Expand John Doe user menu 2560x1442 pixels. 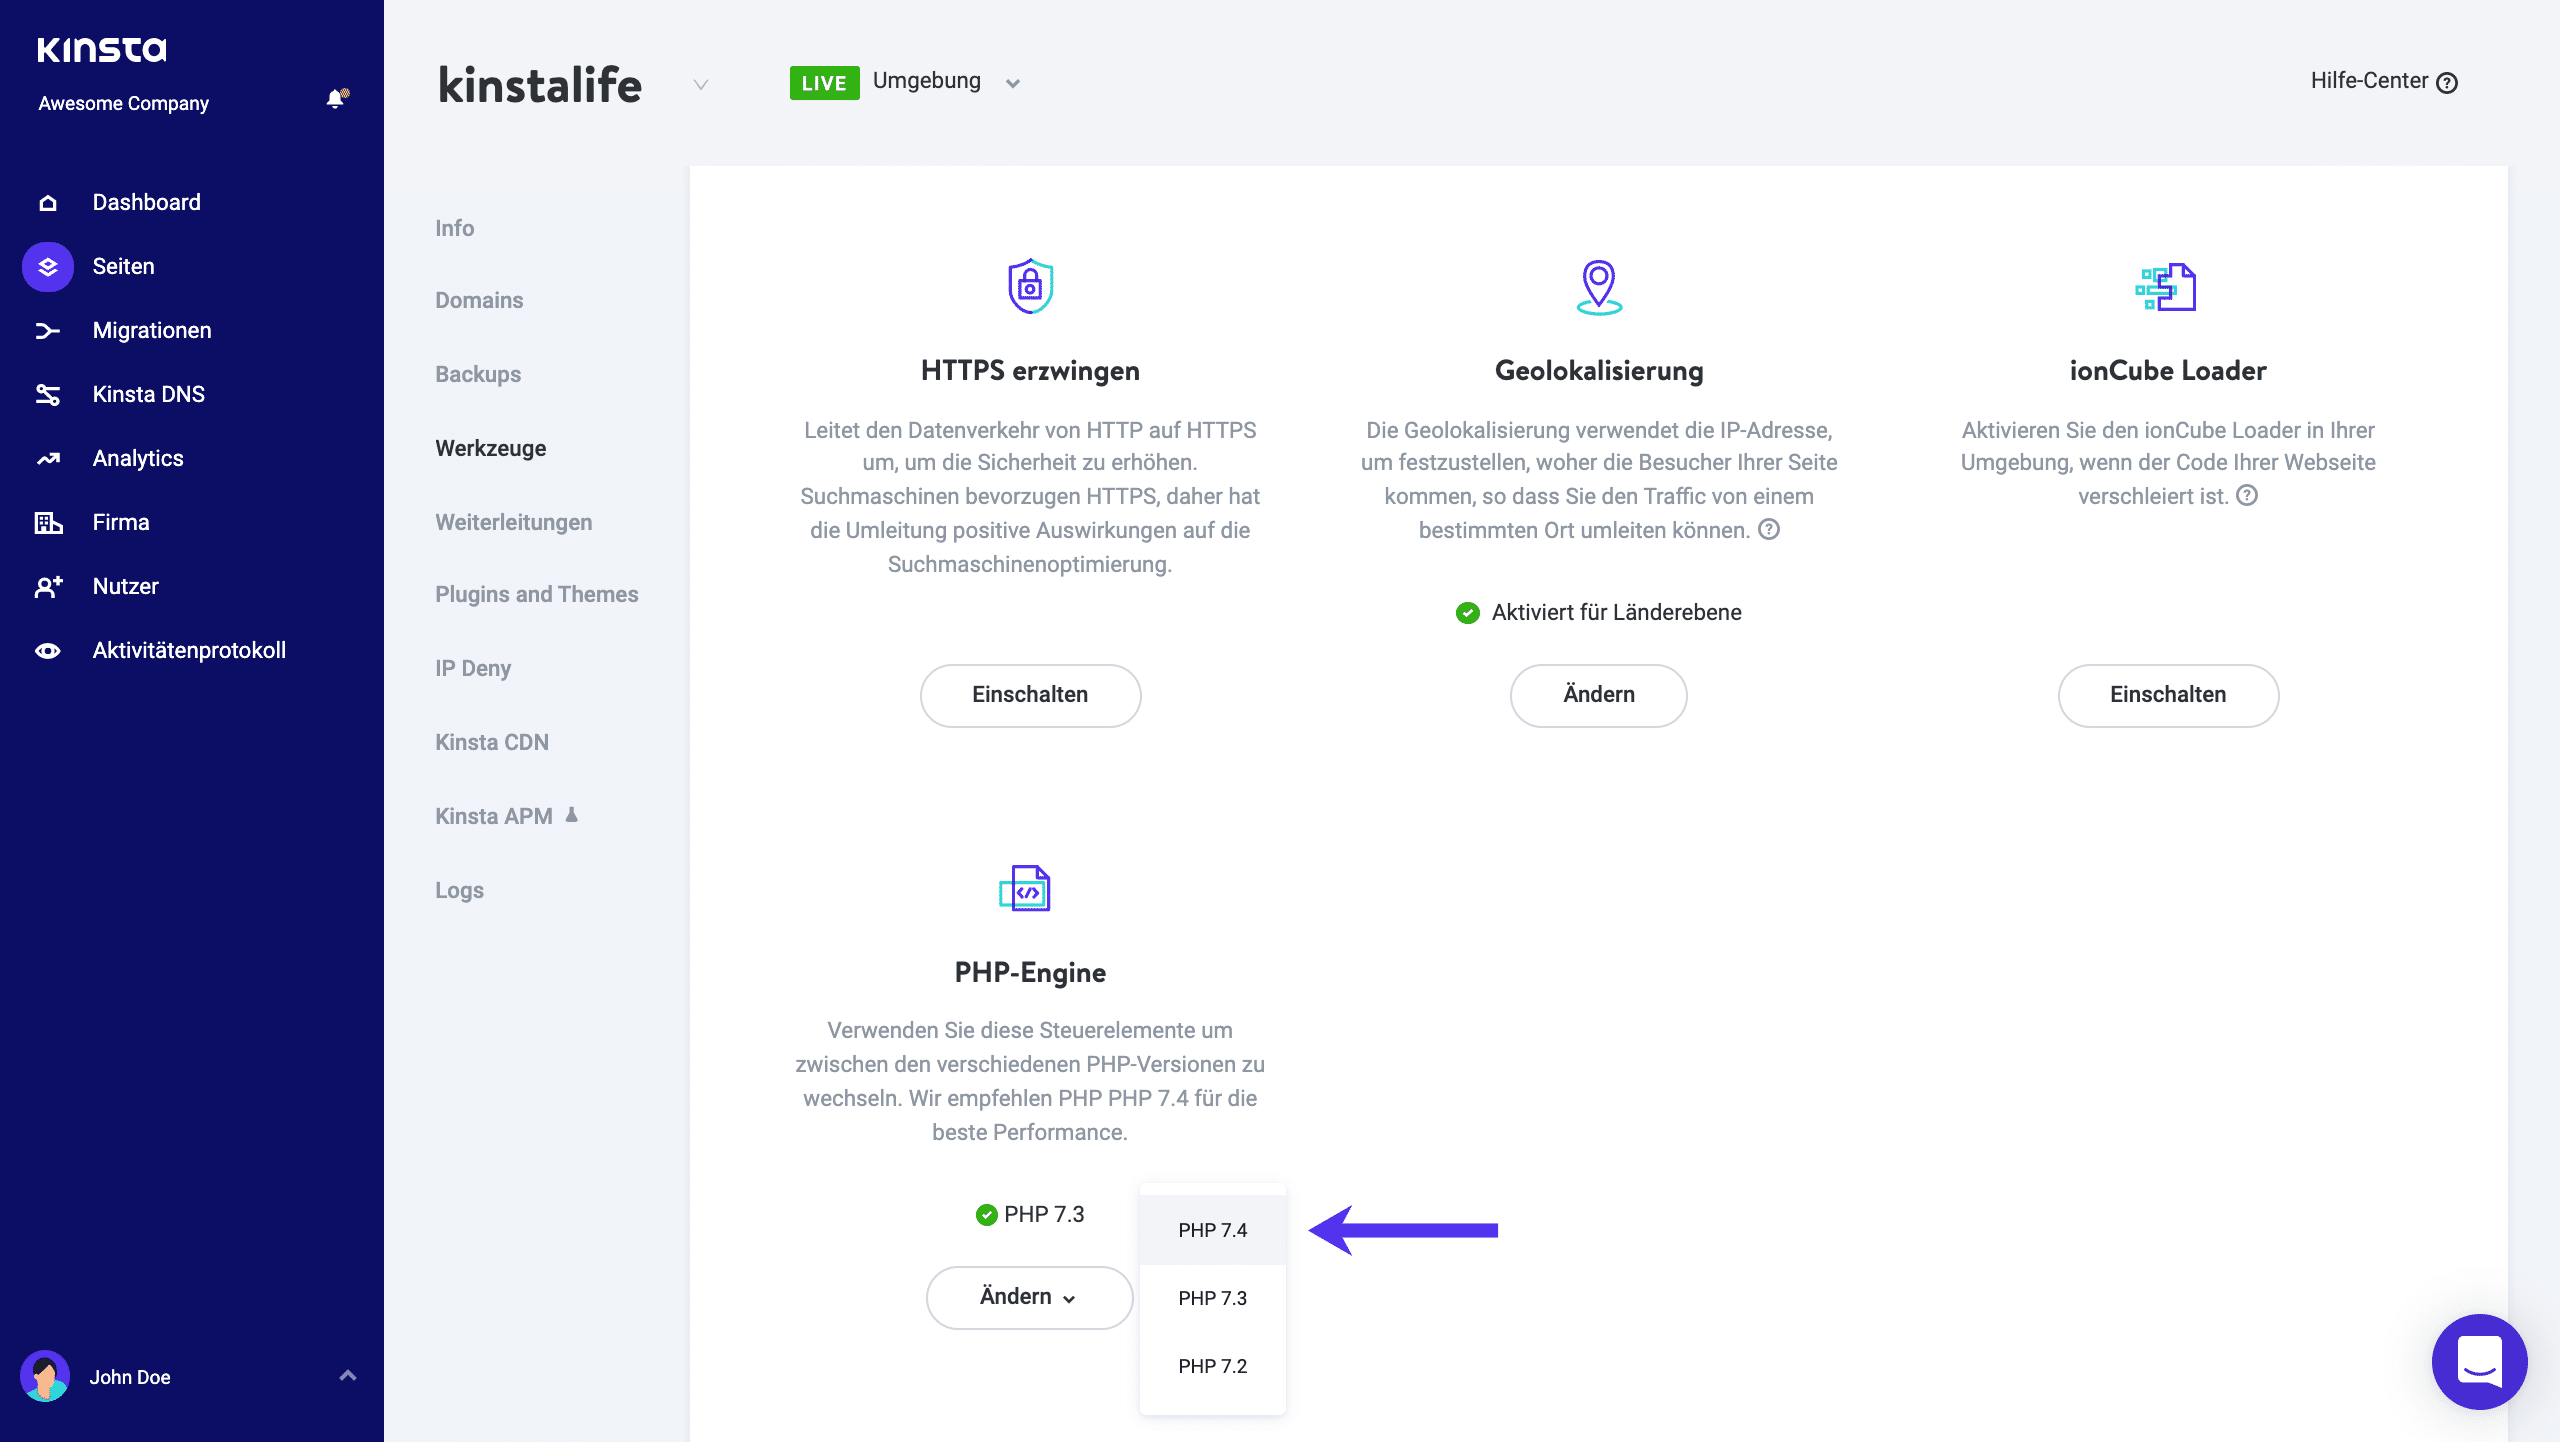(348, 1376)
